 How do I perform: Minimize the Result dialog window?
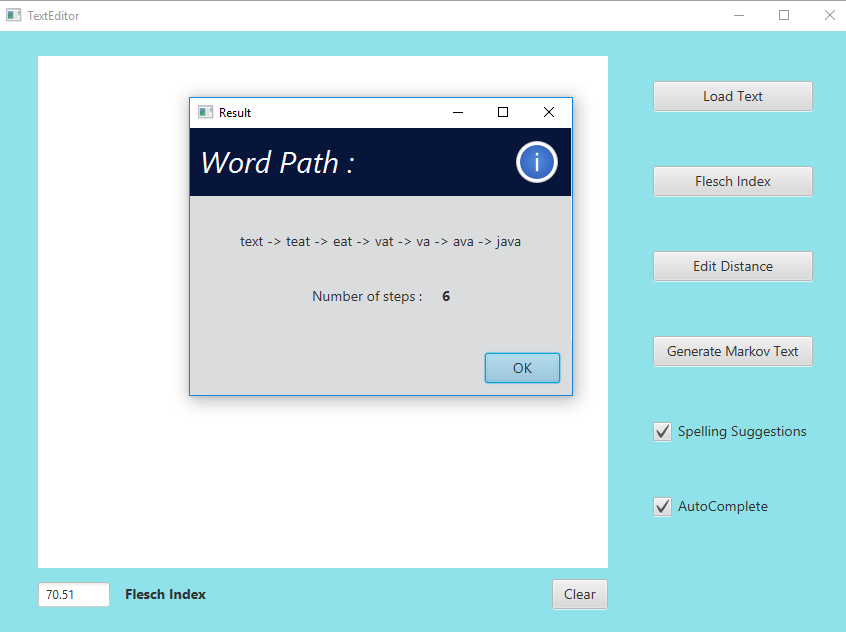point(458,112)
